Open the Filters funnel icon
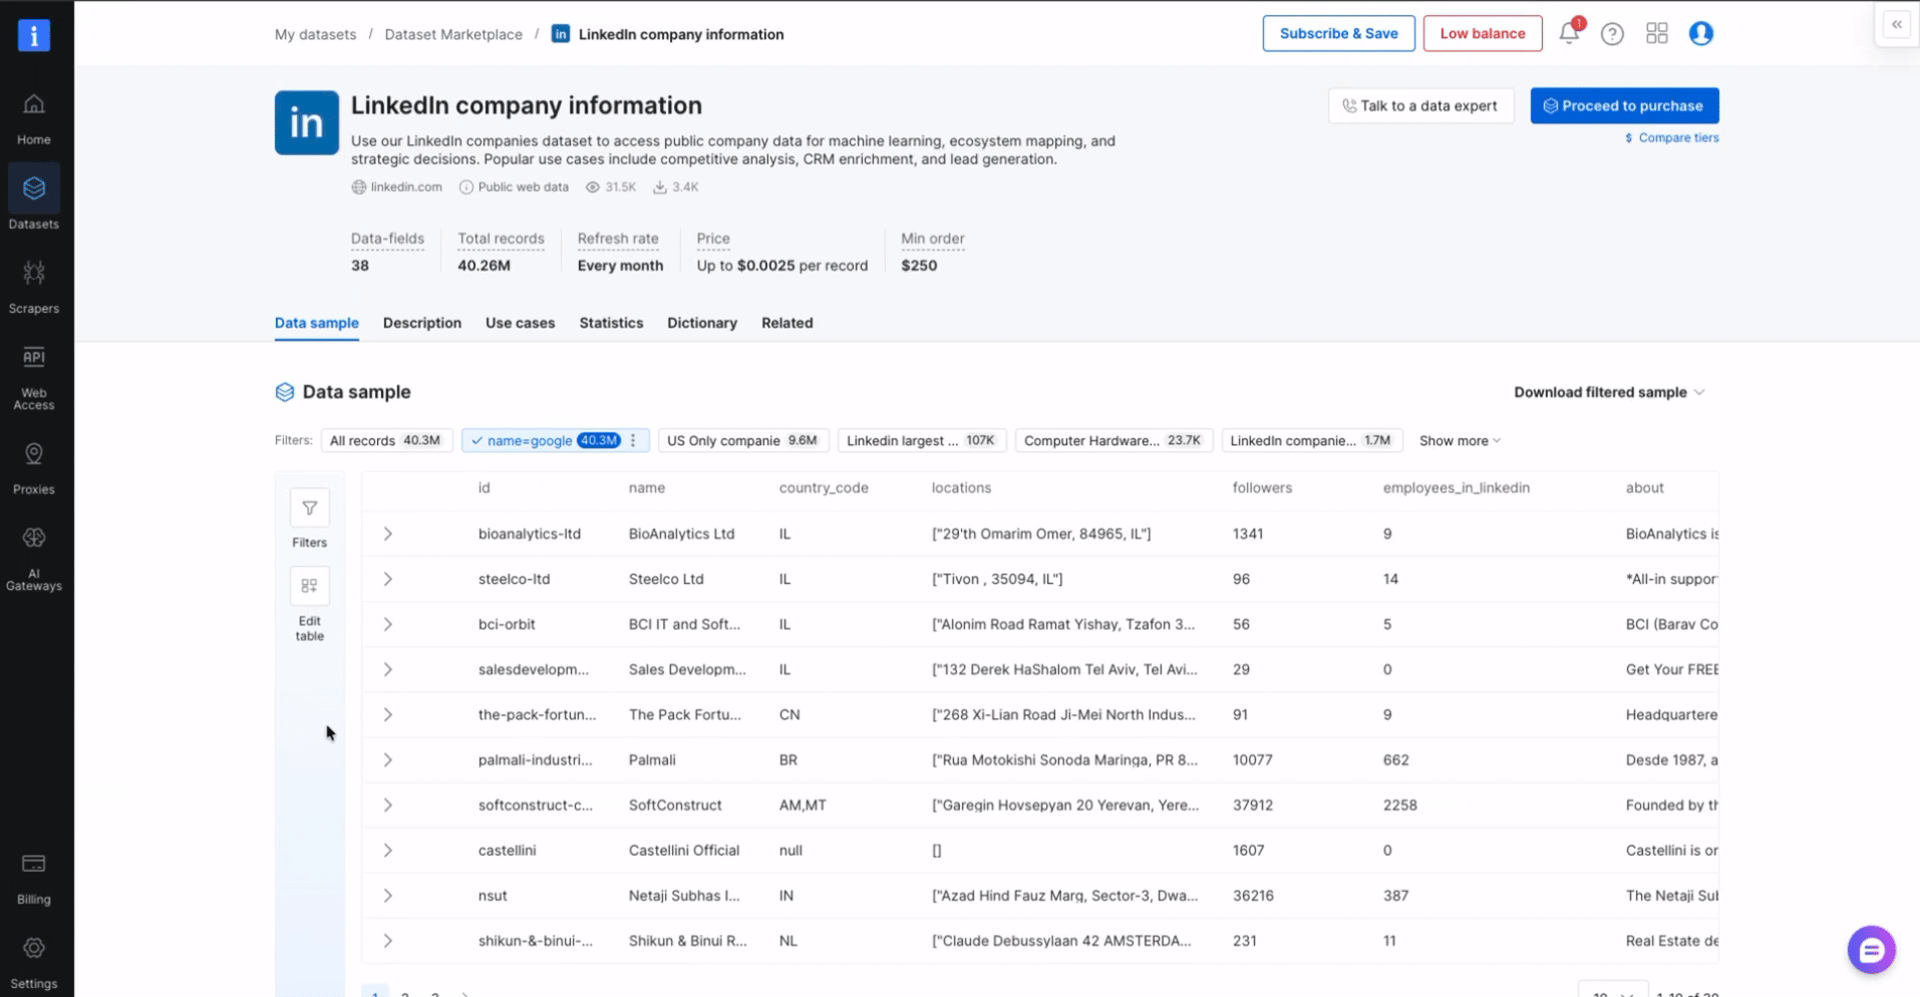 pyautogui.click(x=310, y=508)
